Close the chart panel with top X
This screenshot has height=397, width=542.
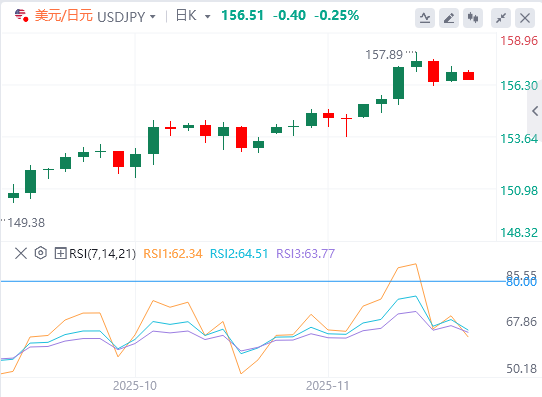[525, 18]
